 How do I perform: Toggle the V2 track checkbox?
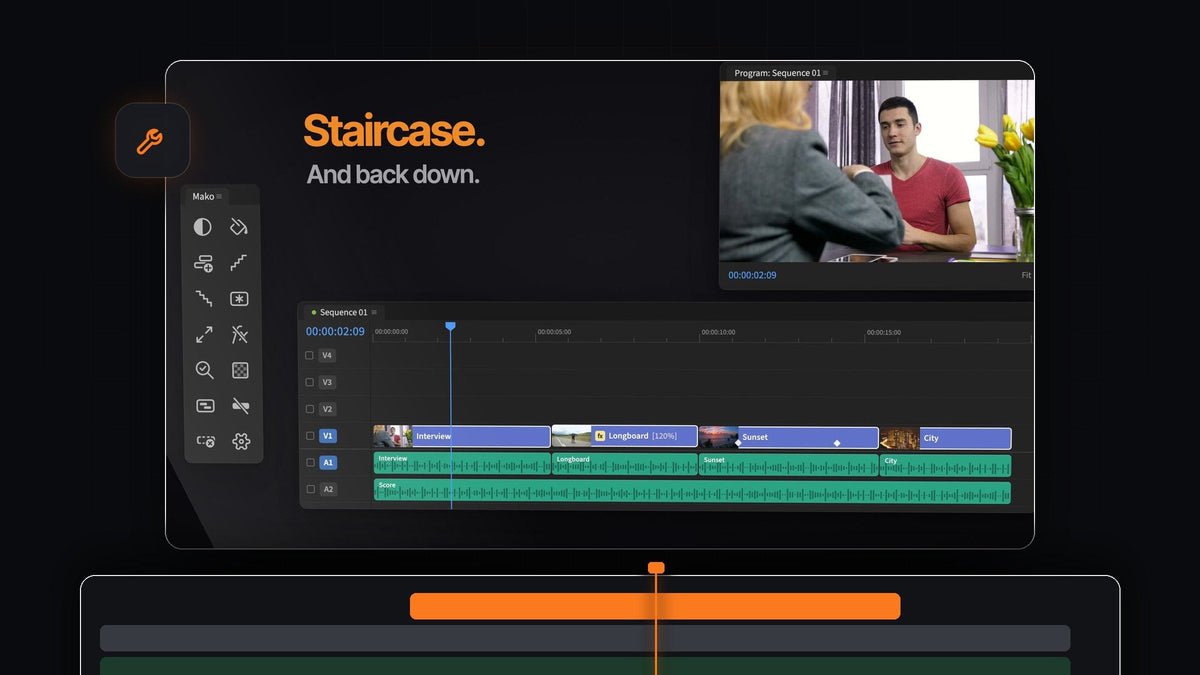click(309, 409)
